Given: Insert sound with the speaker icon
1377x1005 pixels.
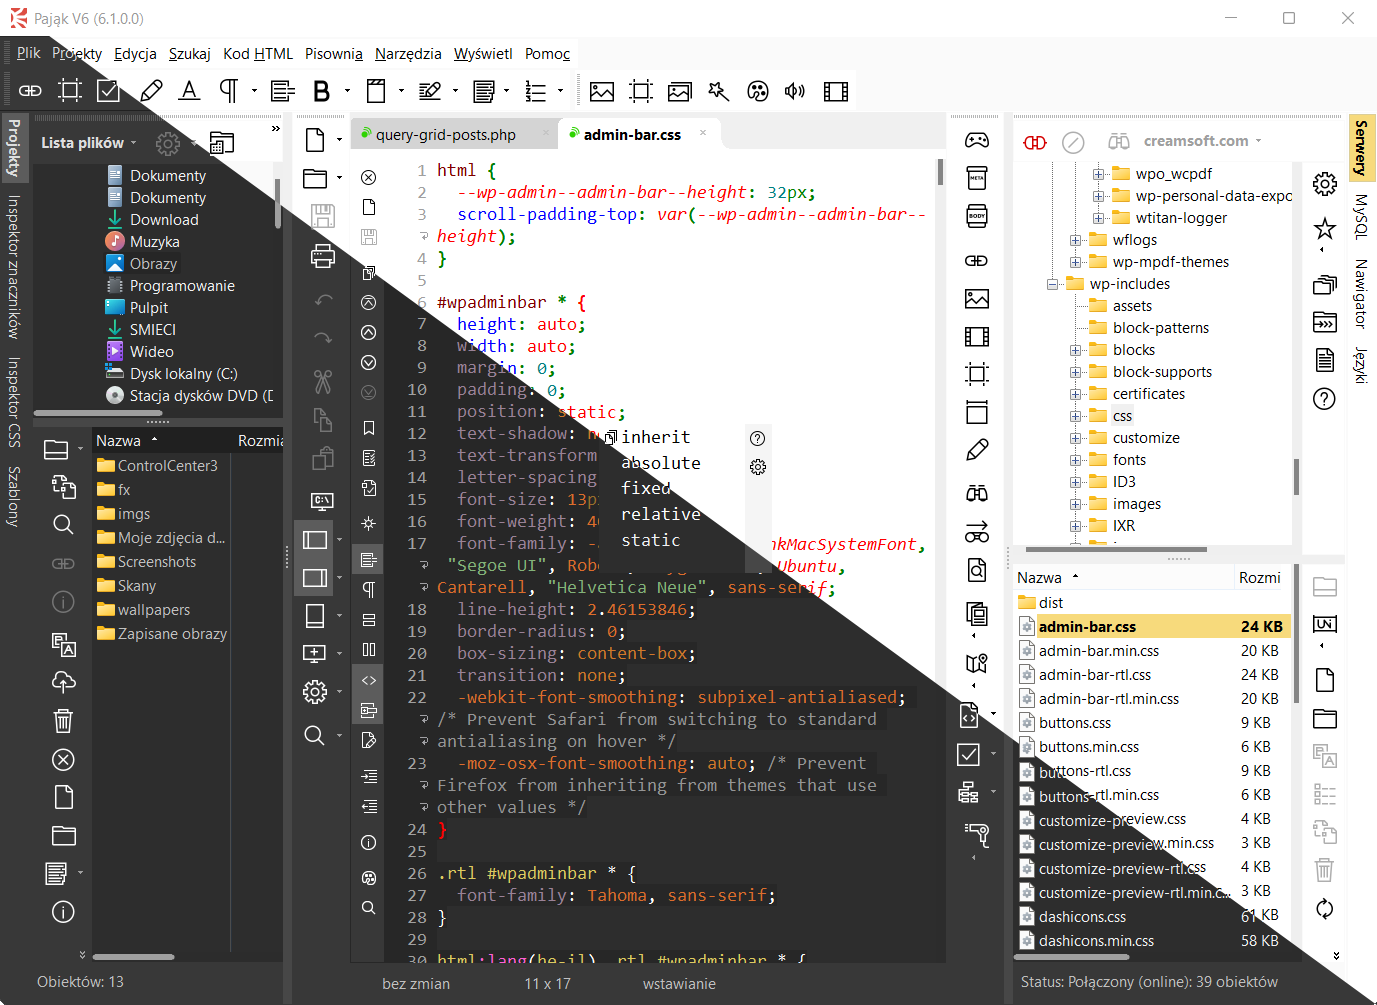Looking at the screenshot, I should pyautogui.click(x=795, y=92).
